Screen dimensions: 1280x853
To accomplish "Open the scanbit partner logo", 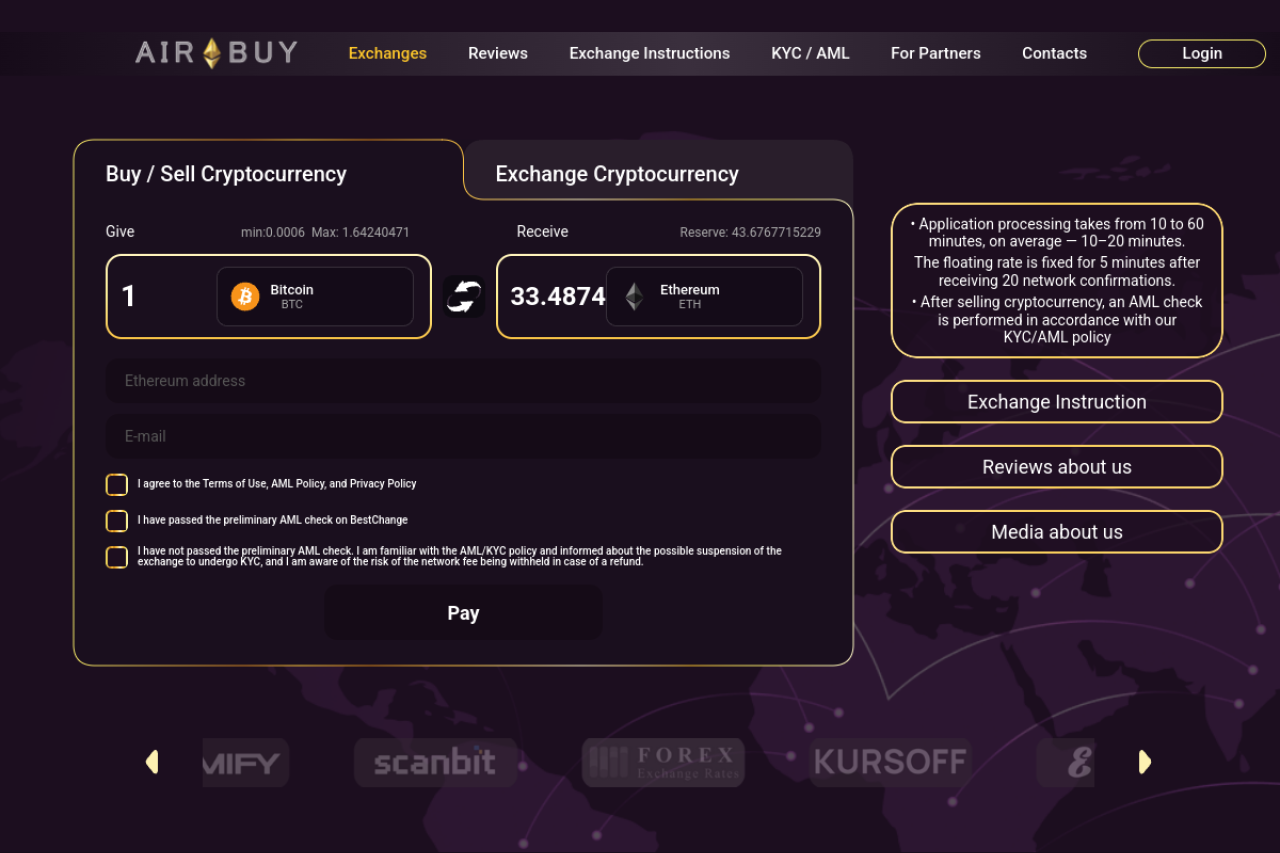I will [x=435, y=763].
